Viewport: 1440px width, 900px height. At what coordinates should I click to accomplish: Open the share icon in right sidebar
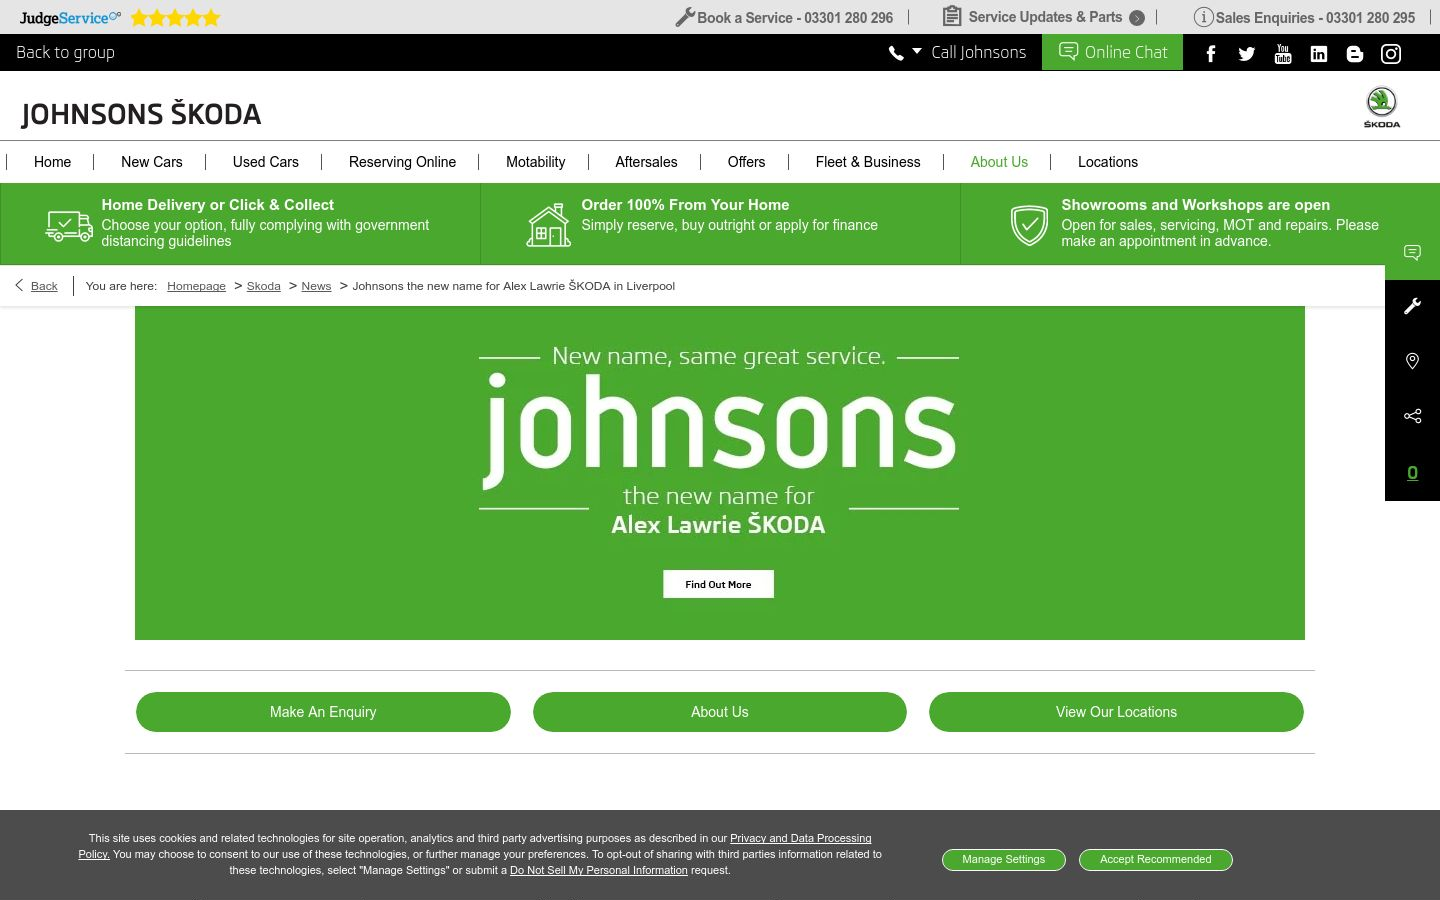pyautogui.click(x=1412, y=416)
